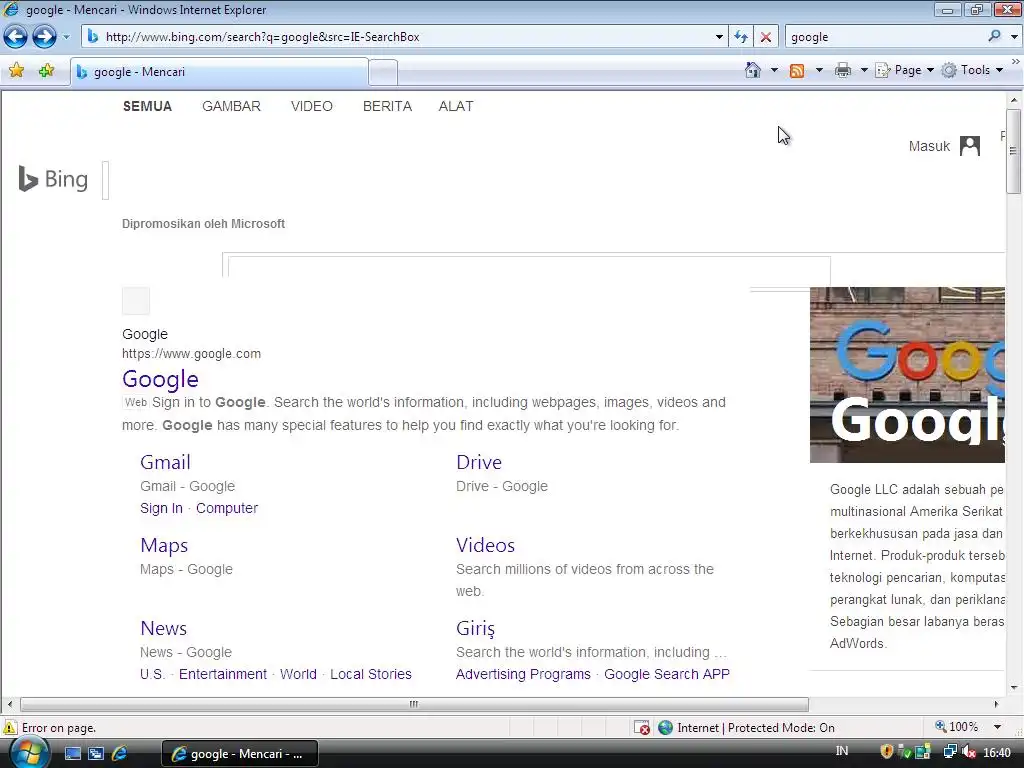
Task: Open the Drive sitelink
Action: tap(479, 462)
